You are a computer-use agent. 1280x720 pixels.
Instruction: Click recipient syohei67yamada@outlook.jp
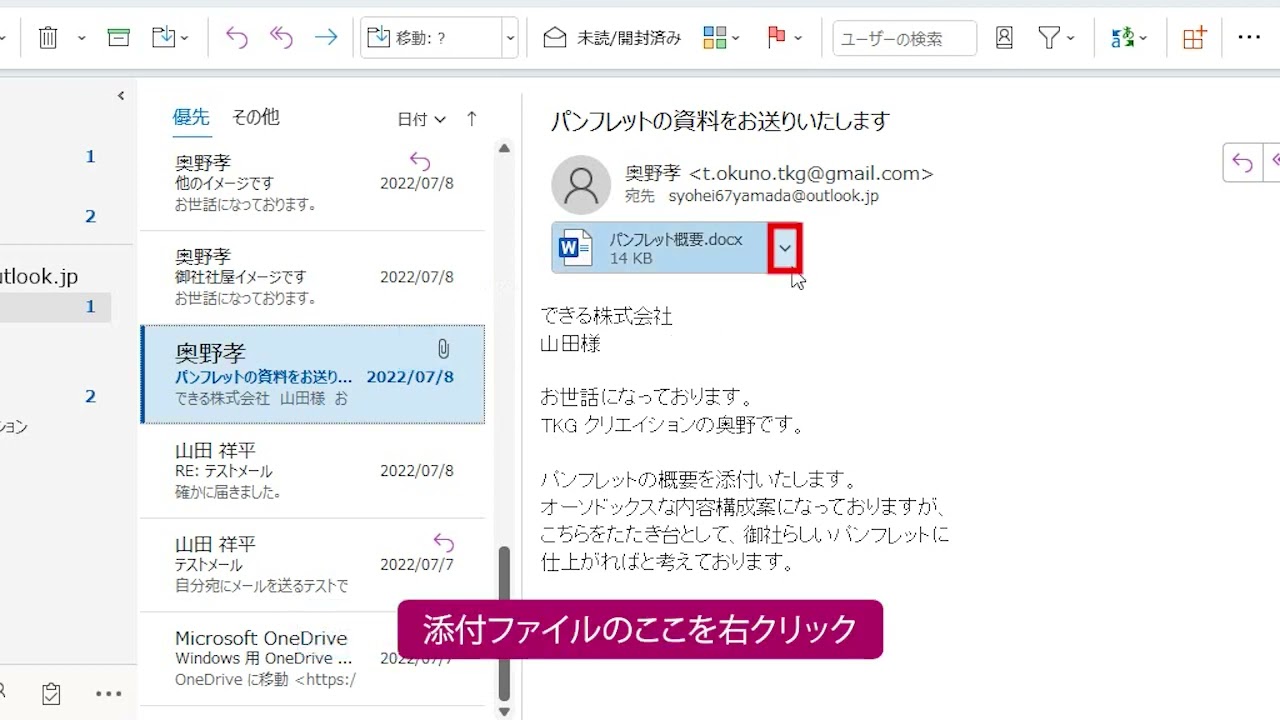[x=773, y=196]
